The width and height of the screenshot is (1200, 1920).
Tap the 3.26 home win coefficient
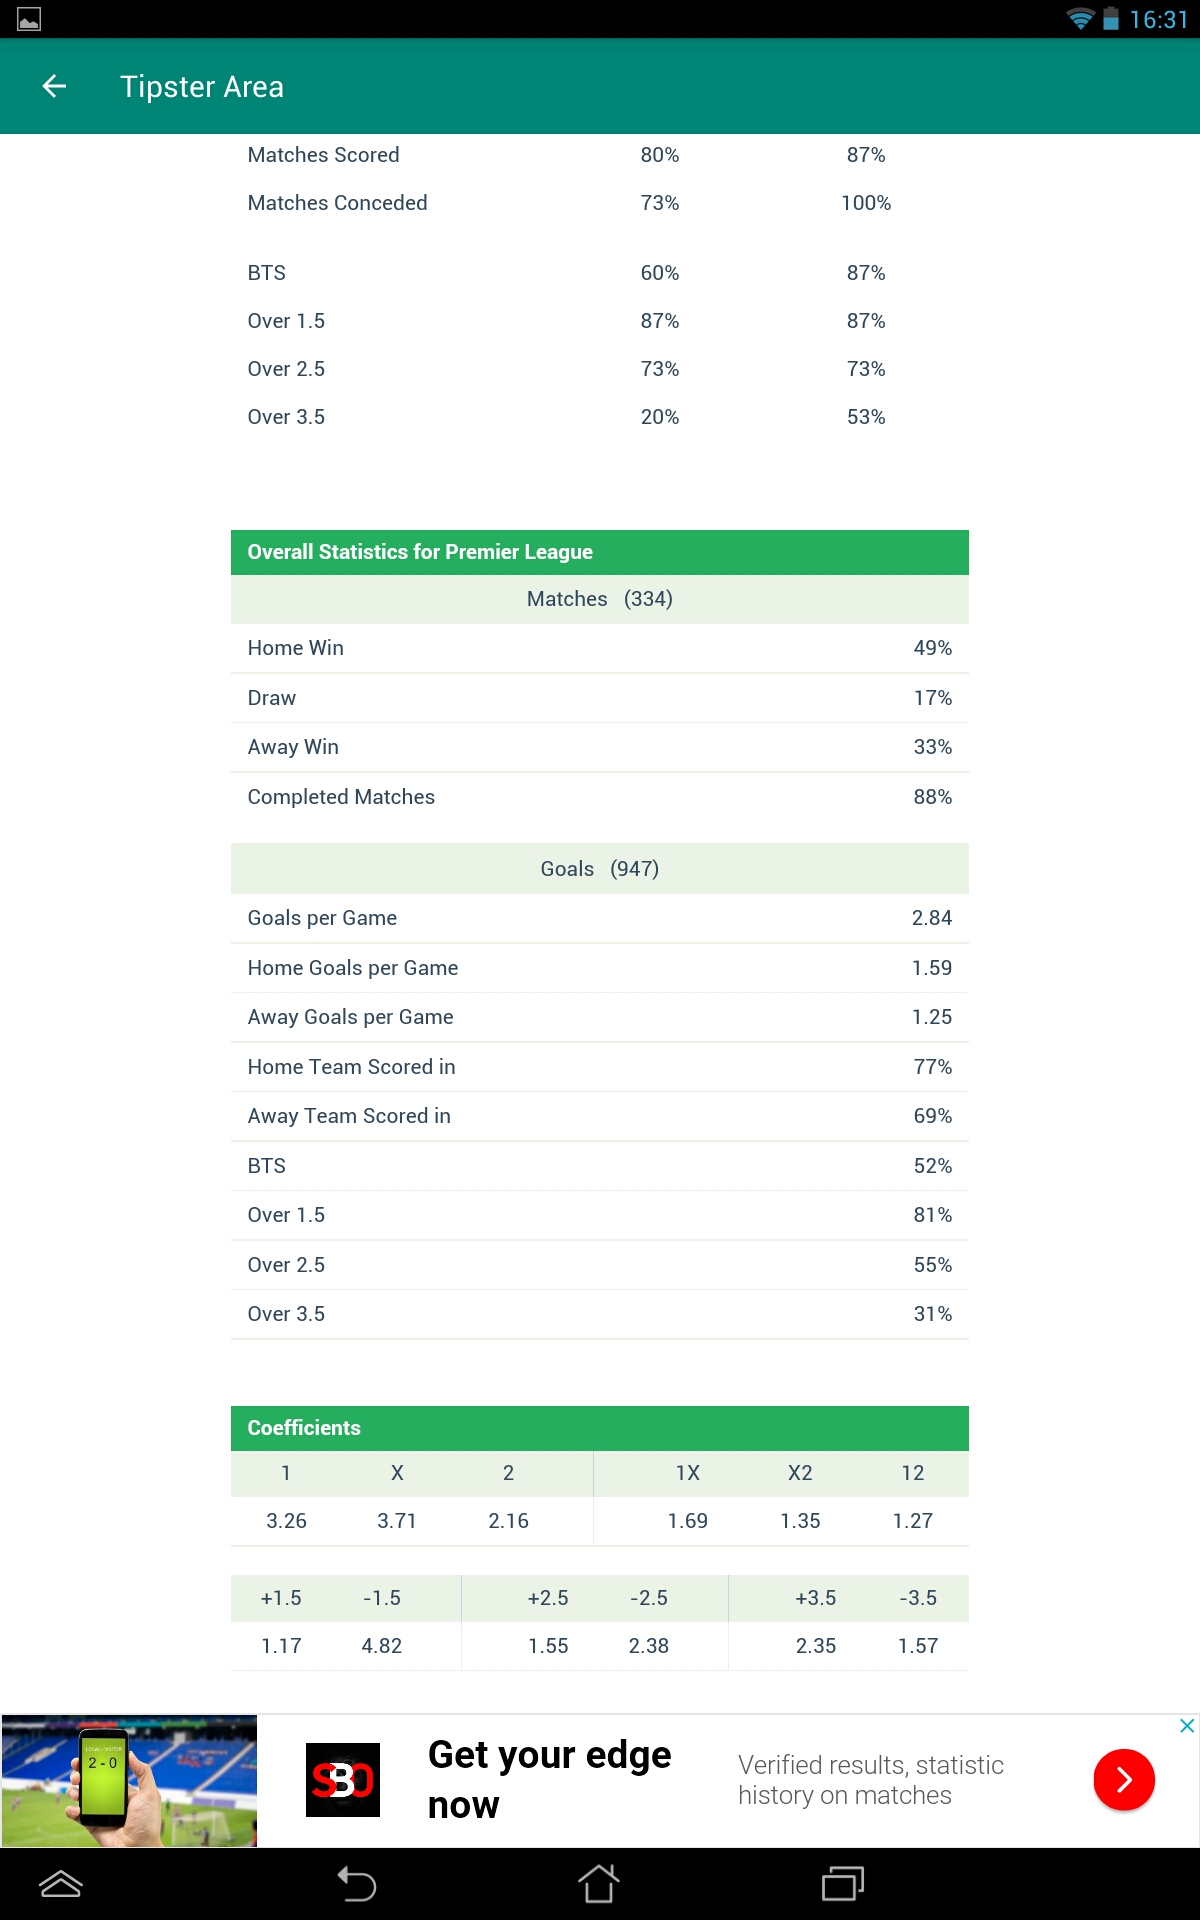(286, 1521)
